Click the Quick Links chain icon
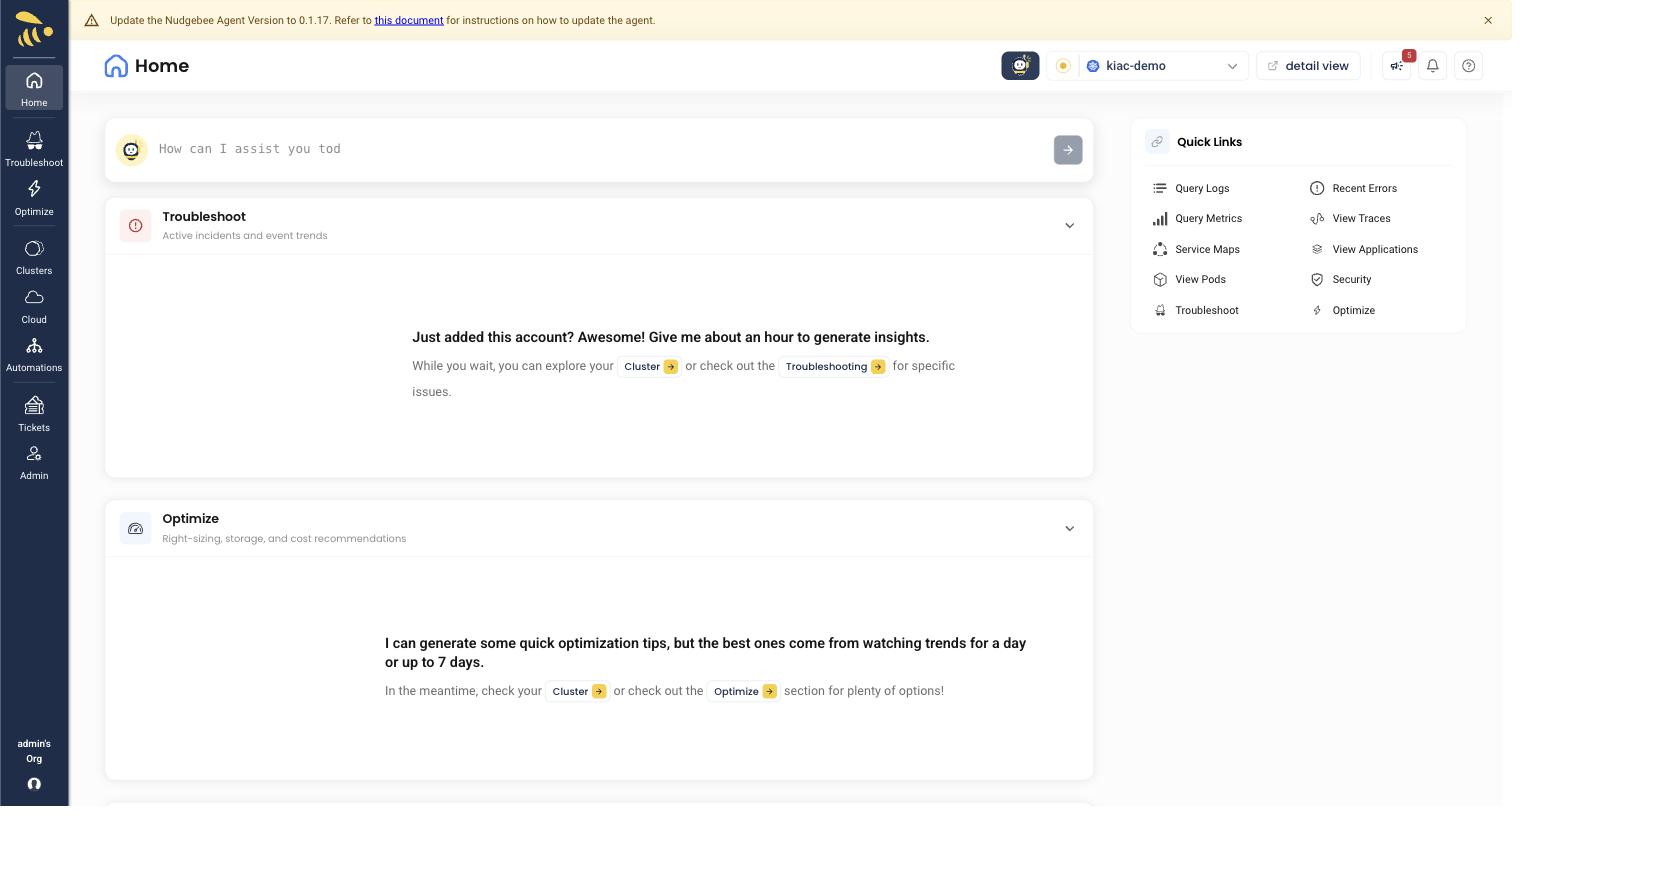The image size is (1680, 895). [x=1157, y=142]
